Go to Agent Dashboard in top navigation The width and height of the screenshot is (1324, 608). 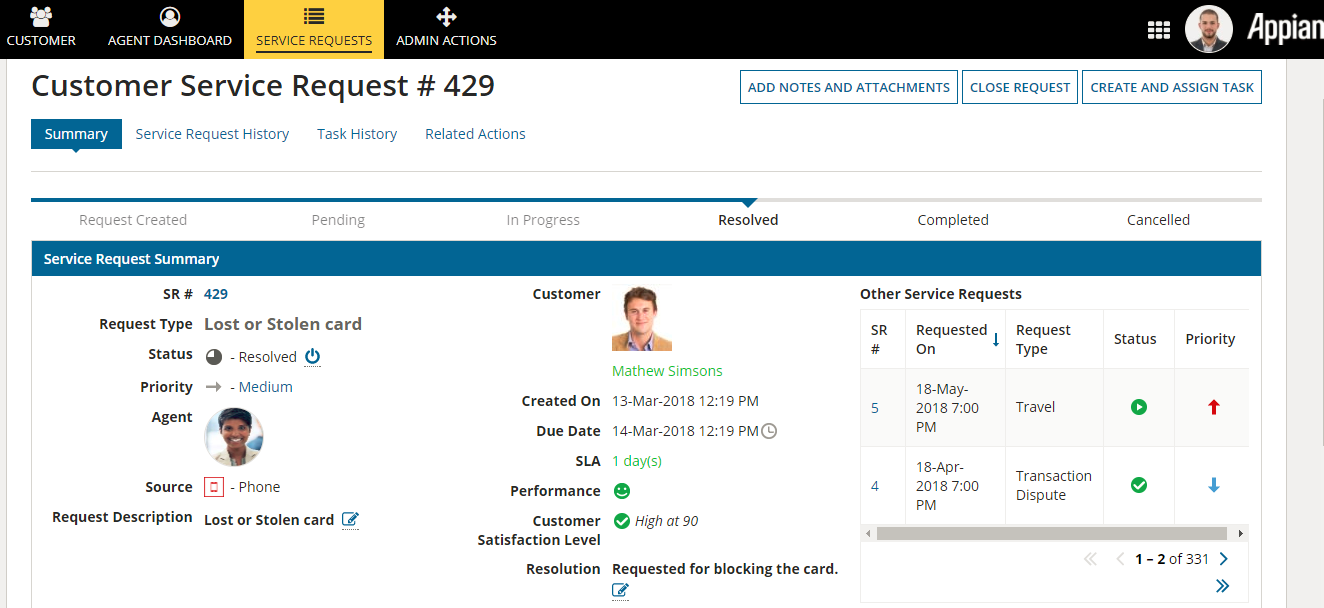point(170,29)
